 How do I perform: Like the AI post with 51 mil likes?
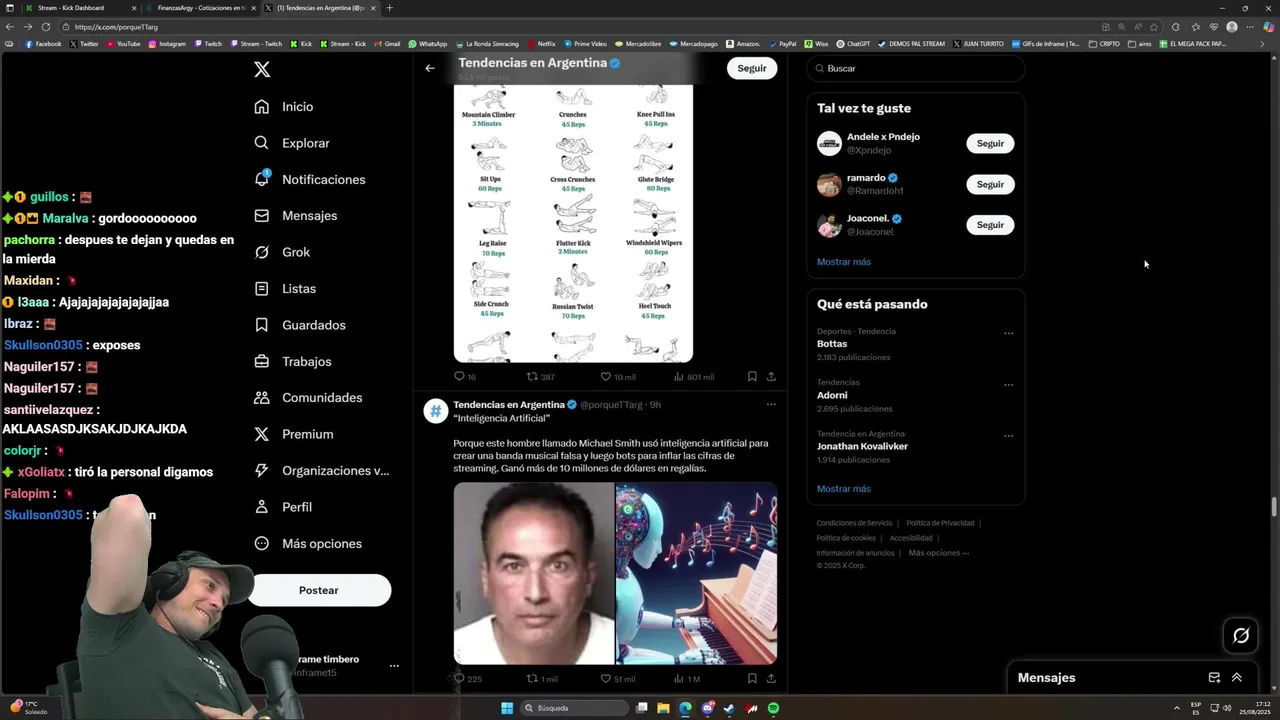(x=617, y=679)
